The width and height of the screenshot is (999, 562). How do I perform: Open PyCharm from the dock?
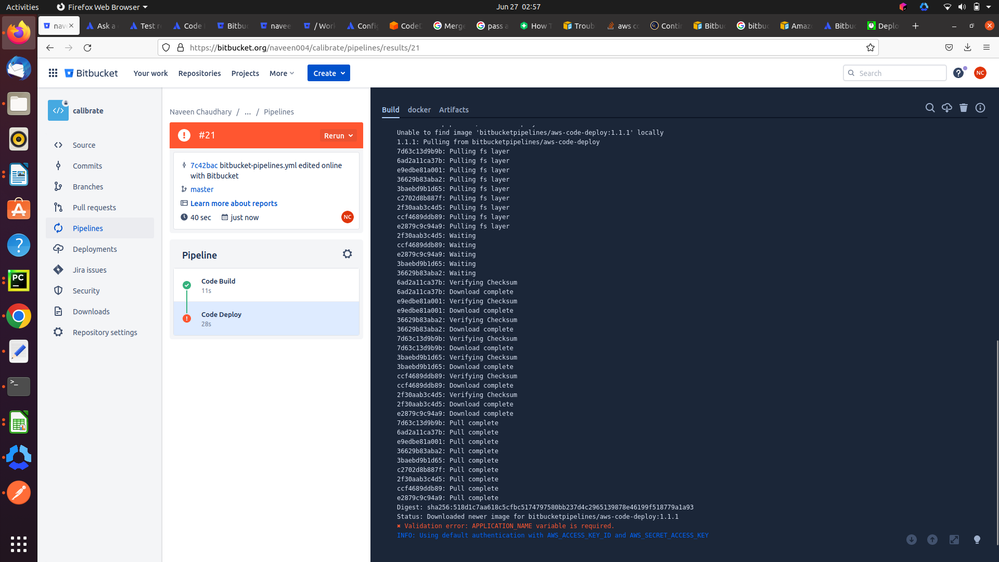(18, 280)
